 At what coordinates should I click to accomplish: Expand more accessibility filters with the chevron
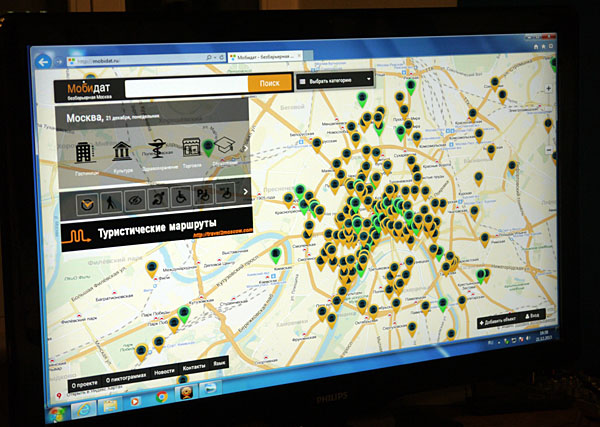(246, 192)
